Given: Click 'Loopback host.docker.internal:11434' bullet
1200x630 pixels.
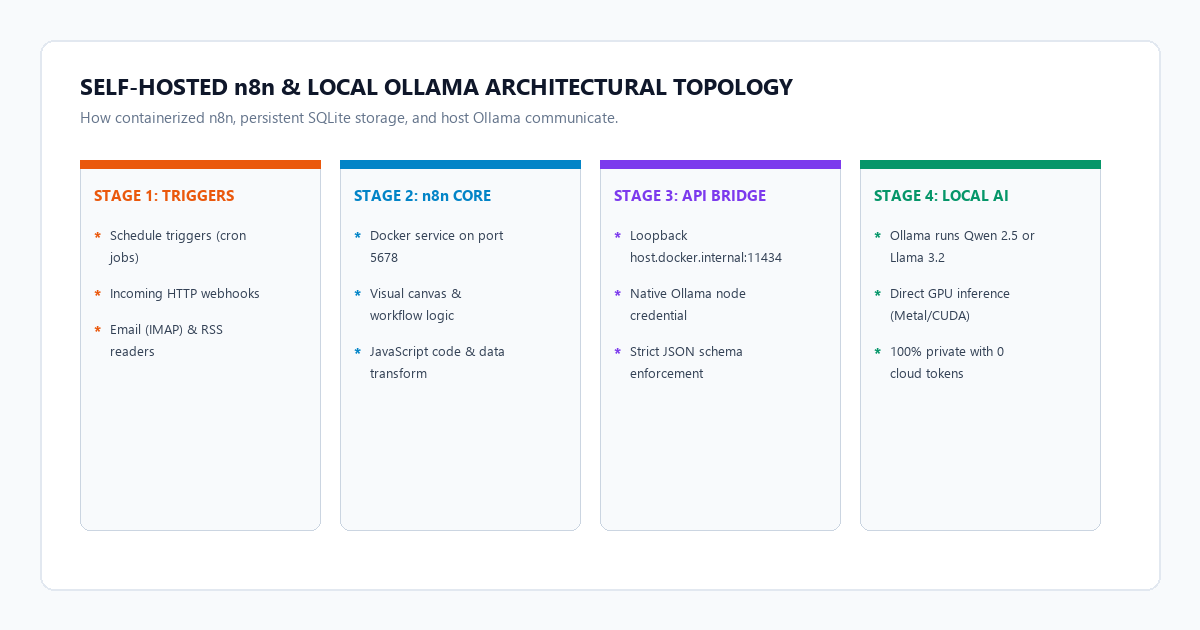Looking at the screenshot, I should (698, 247).
